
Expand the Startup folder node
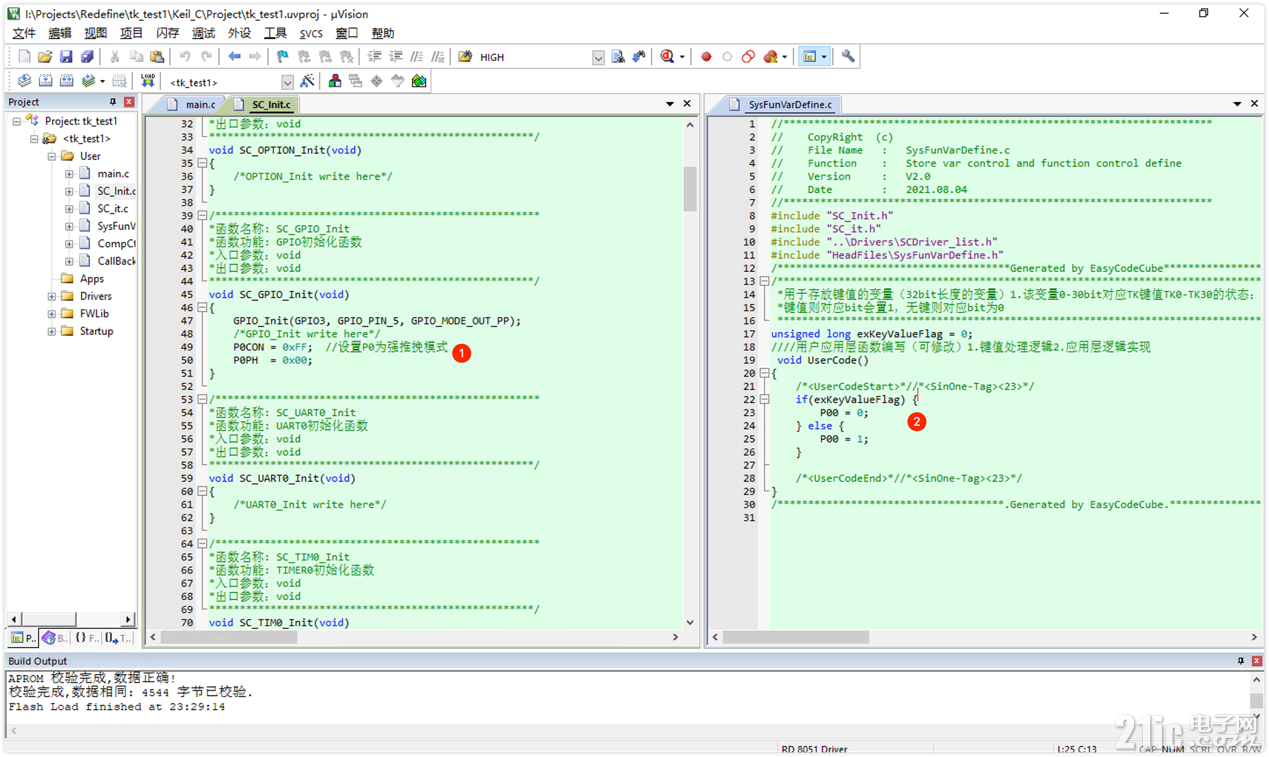(52, 331)
